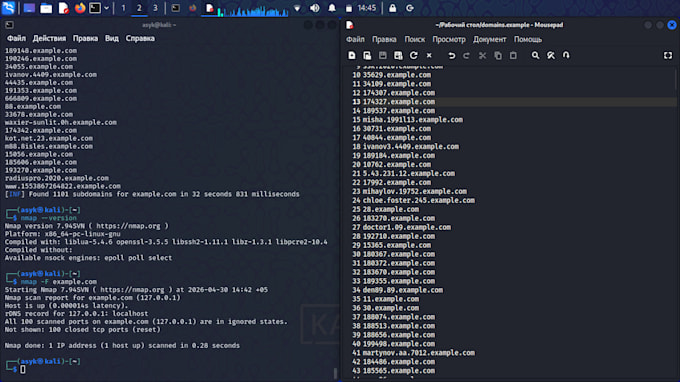This screenshot has width=680, height=382.
Task: Open terminal Вид menu
Action: point(111,38)
